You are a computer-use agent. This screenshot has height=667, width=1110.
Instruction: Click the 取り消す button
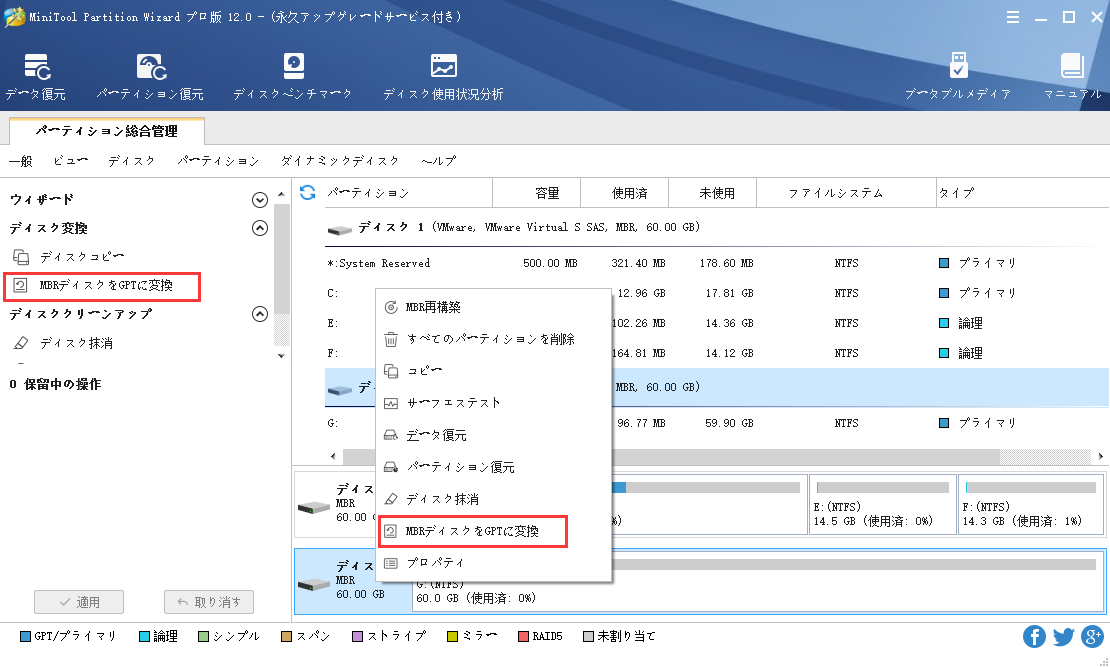209,602
